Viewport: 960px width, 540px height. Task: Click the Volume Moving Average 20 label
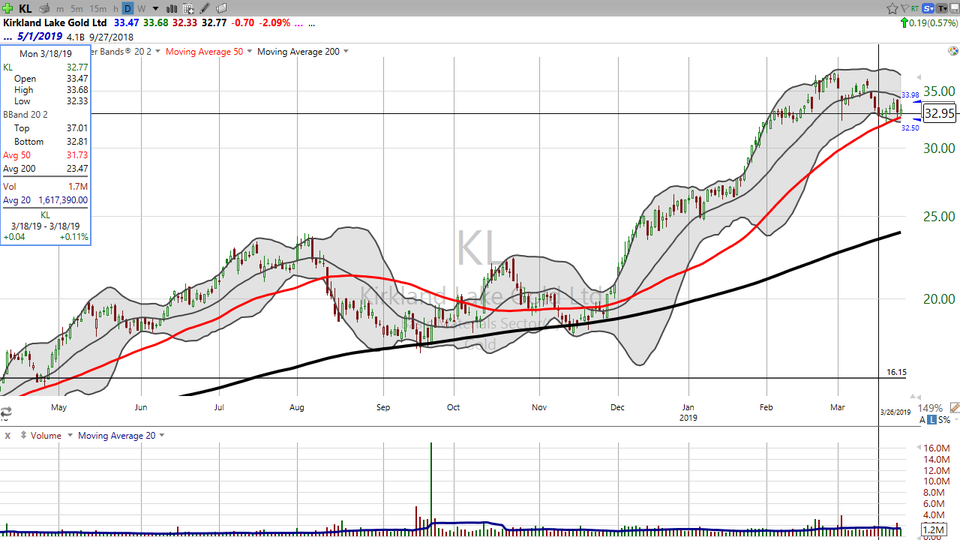click(x=116, y=436)
